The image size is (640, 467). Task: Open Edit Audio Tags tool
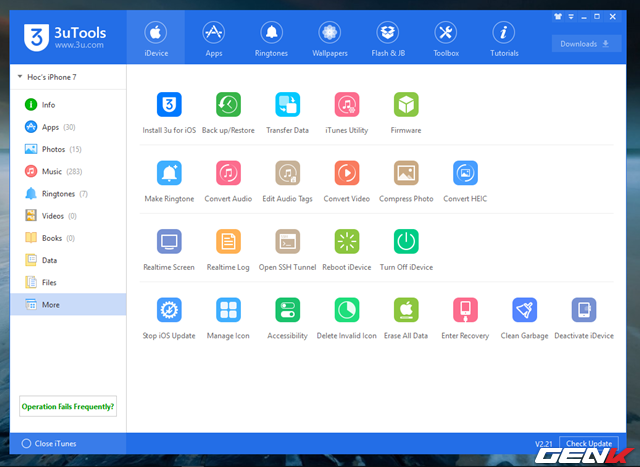(287, 173)
